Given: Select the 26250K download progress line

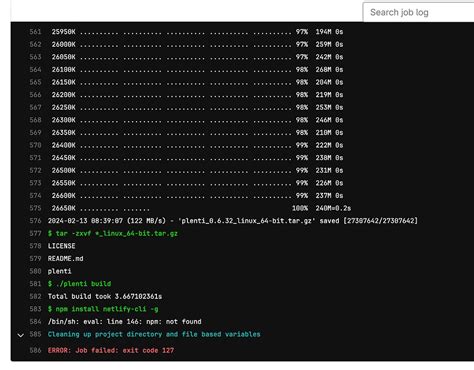Looking at the screenshot, I should click(x=197, y=107).
